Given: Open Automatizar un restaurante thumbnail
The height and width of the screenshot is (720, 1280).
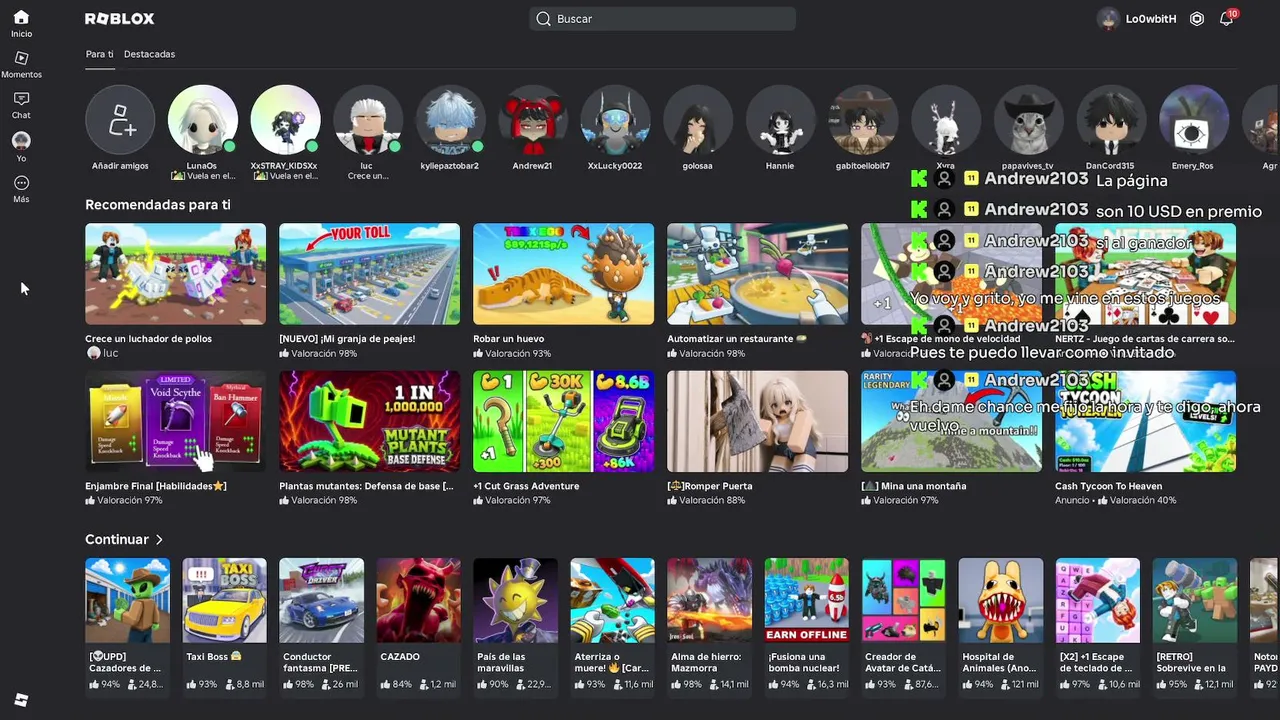Looking at the screenshot, I should [757, 274].
